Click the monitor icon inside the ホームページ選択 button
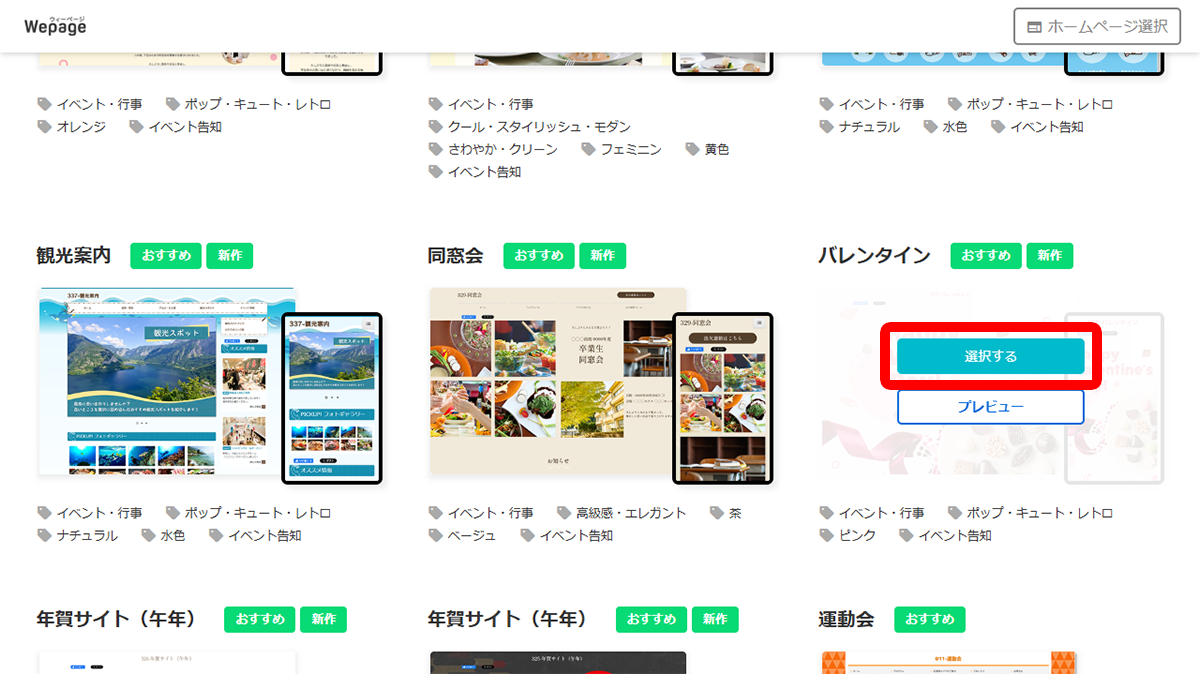The height and width of the screenshot is (674, 1200). [x=1035, y=26]
